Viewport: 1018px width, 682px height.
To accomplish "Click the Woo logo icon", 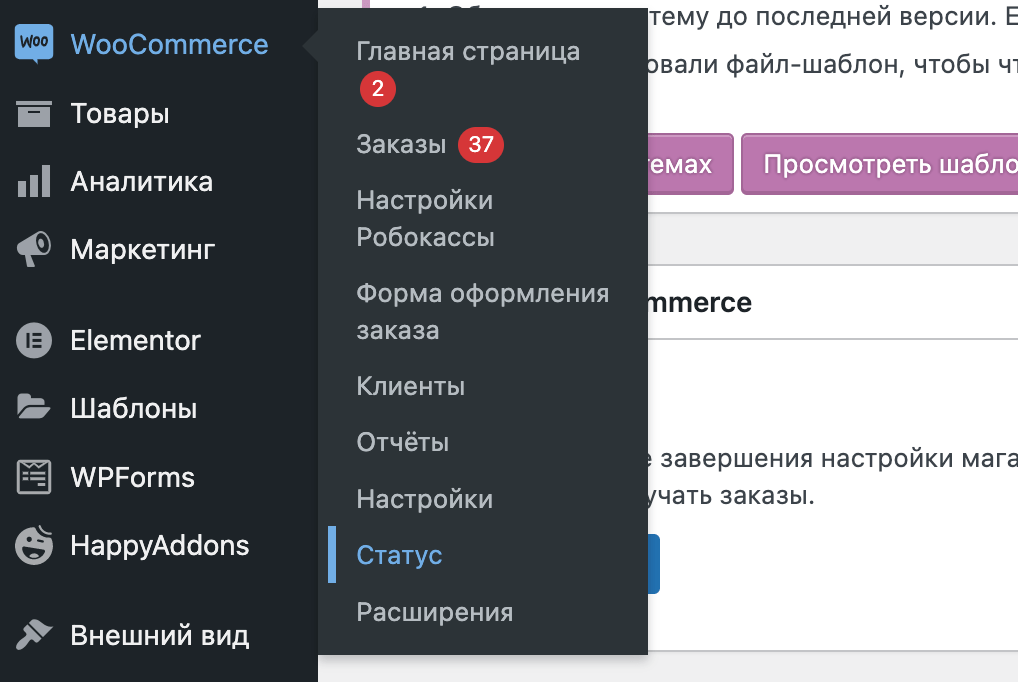I will (x=34, y=44).
